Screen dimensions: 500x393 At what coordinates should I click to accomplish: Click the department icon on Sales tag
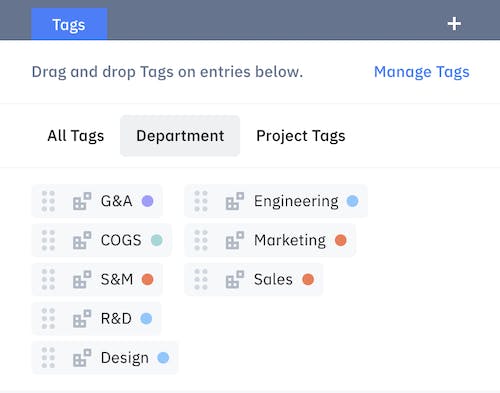[235, 279]
